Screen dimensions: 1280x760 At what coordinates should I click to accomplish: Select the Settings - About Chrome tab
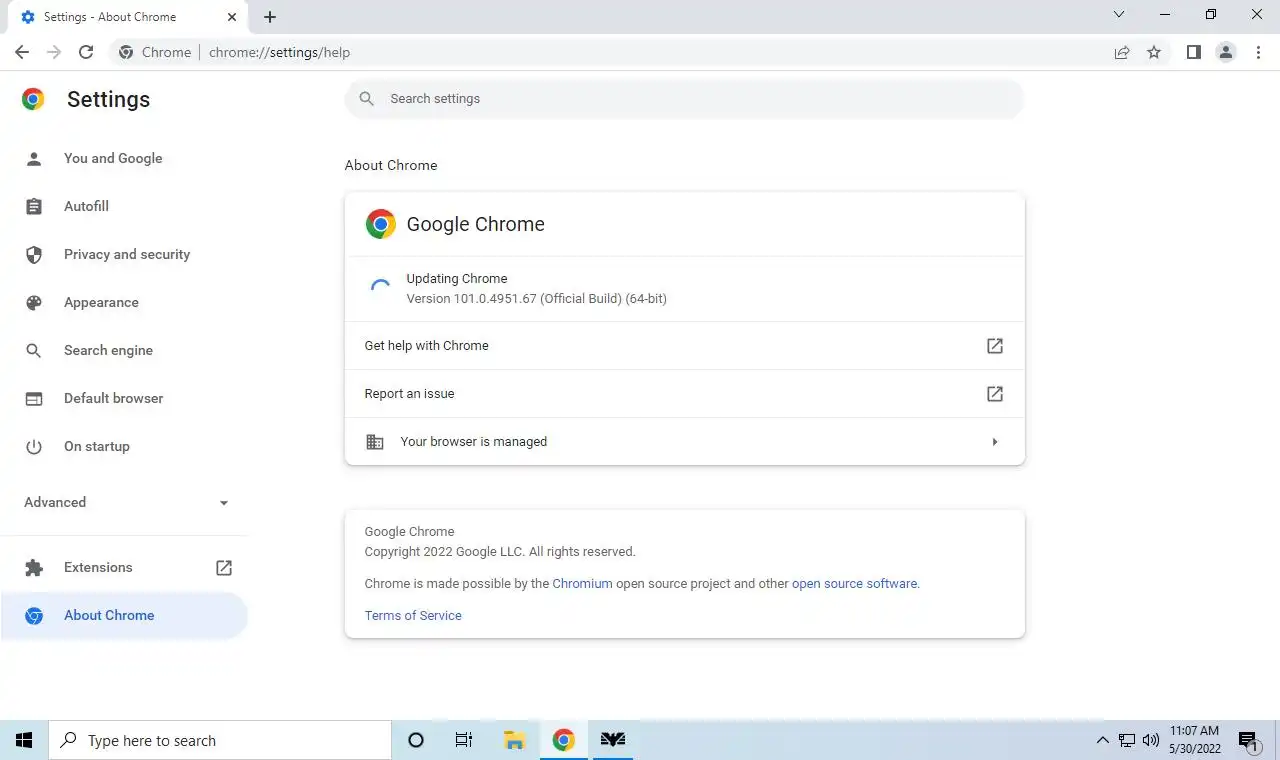pyautogui.click(x=128, y=17)
